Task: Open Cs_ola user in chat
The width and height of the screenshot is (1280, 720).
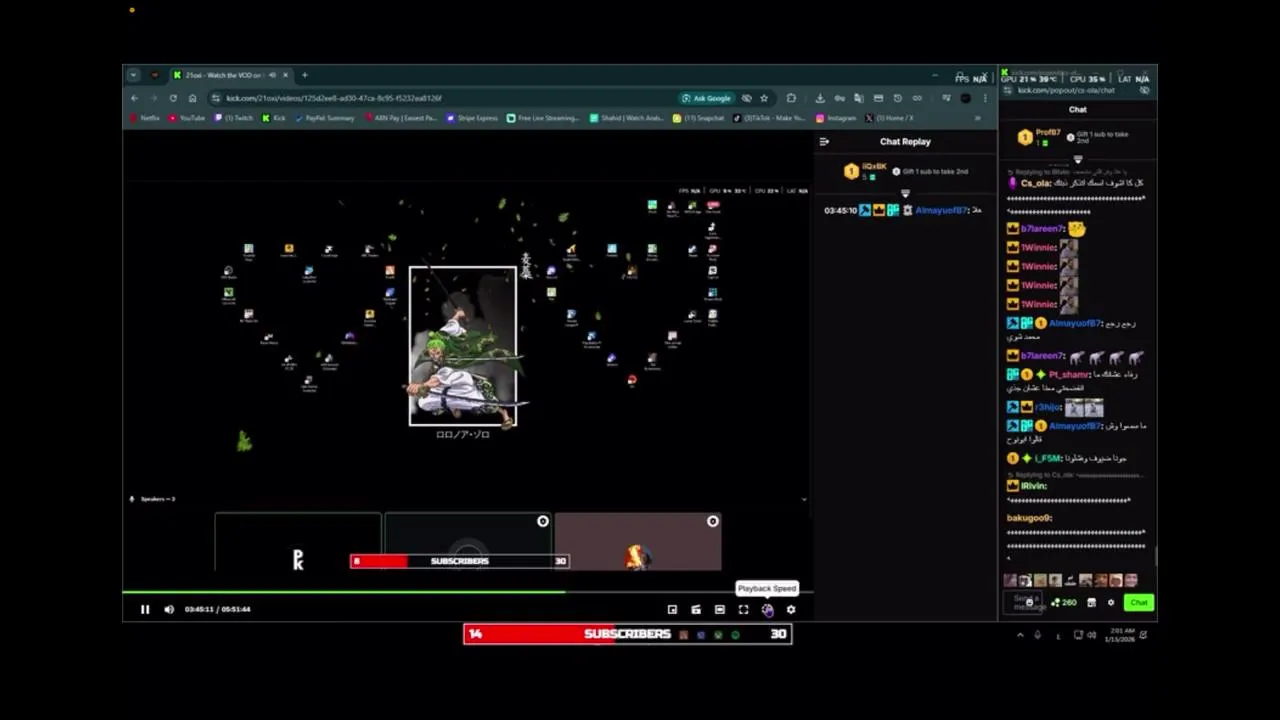Action: (x=1035, y=183)
